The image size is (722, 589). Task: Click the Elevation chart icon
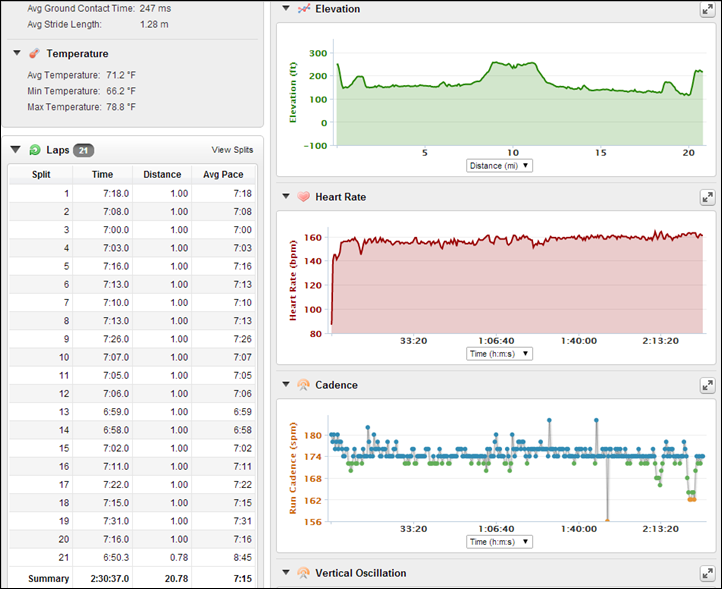[x=303, y=9]
